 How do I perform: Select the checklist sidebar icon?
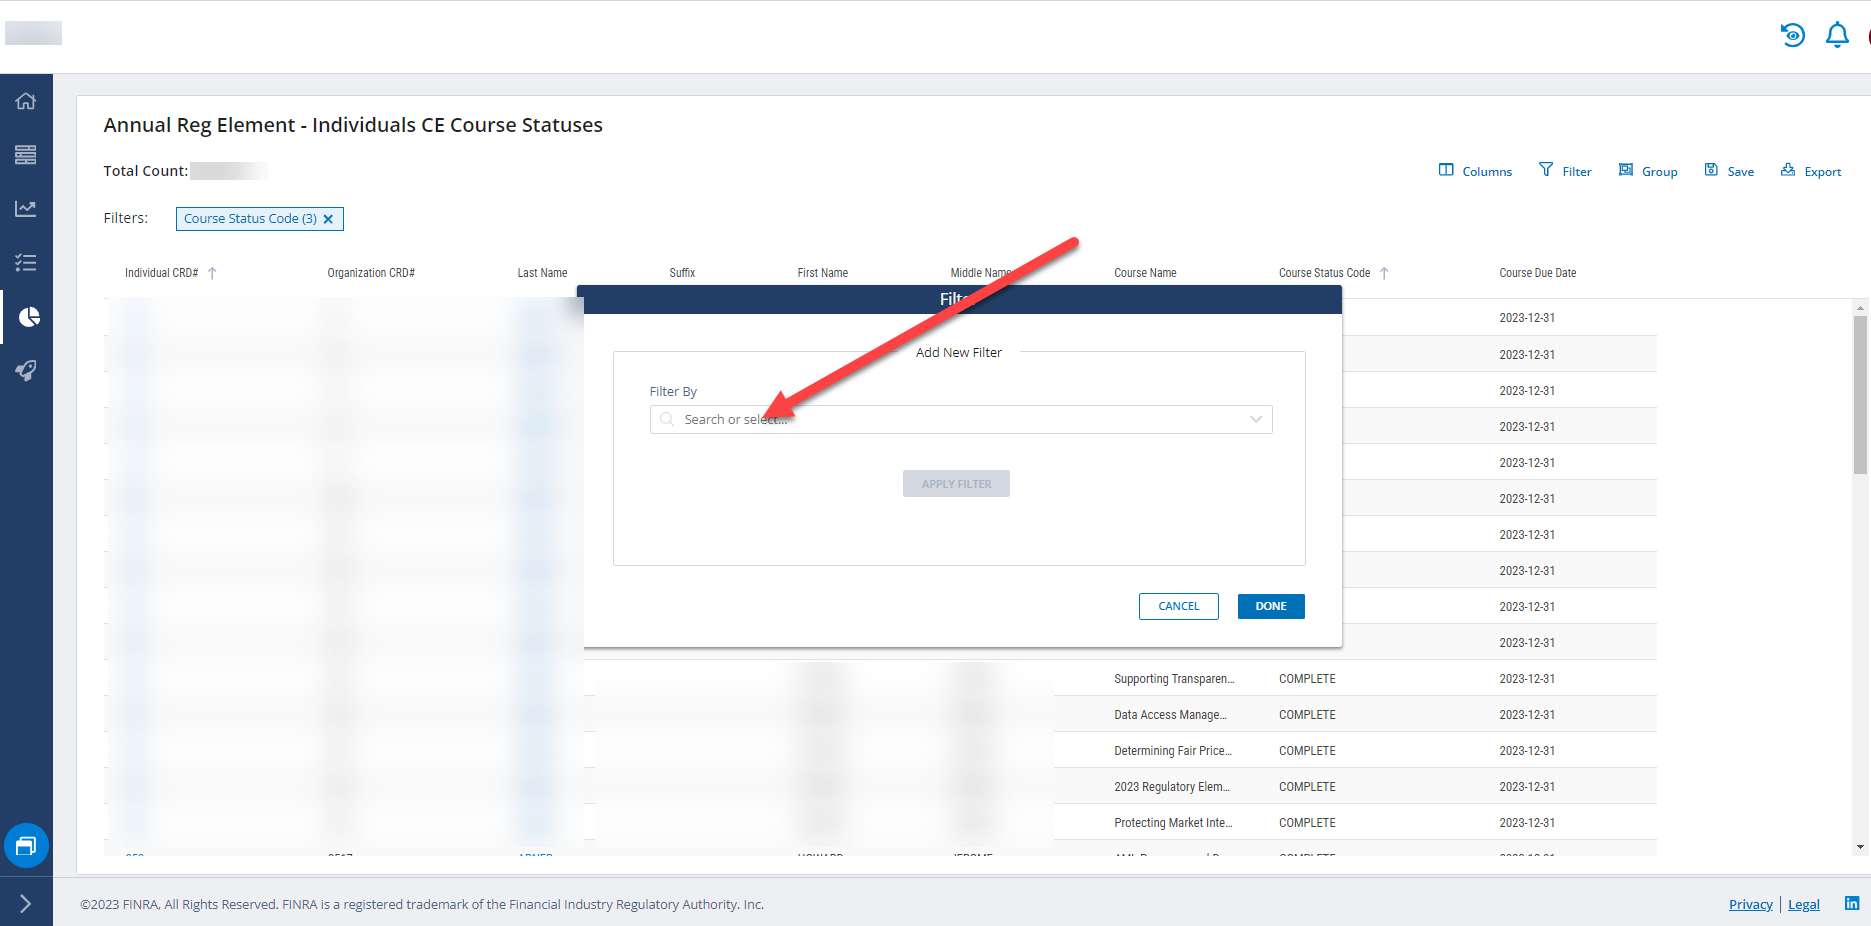coord(26,263)
